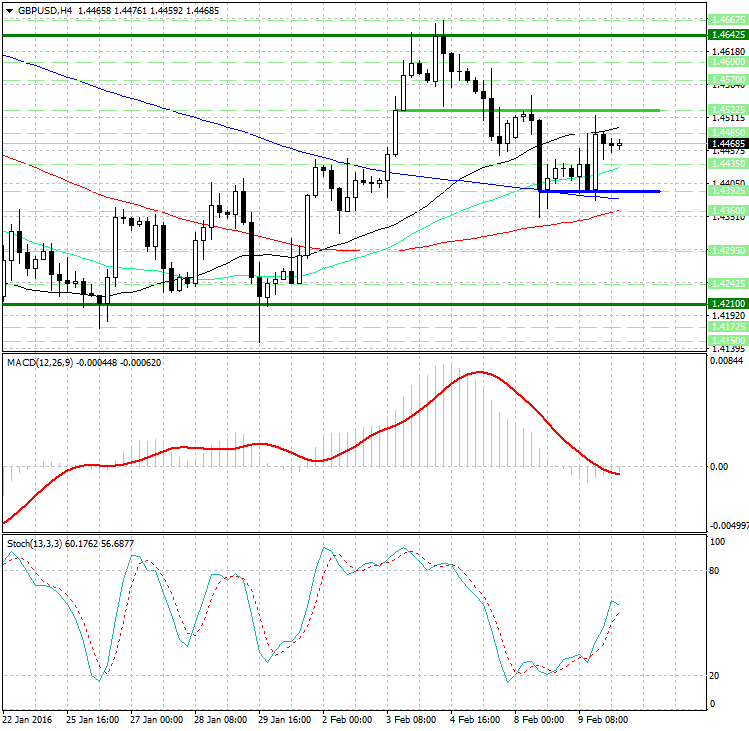The image size is (749, 731).
Task: Click the Stochastic 20 level label
Action: 715,676
